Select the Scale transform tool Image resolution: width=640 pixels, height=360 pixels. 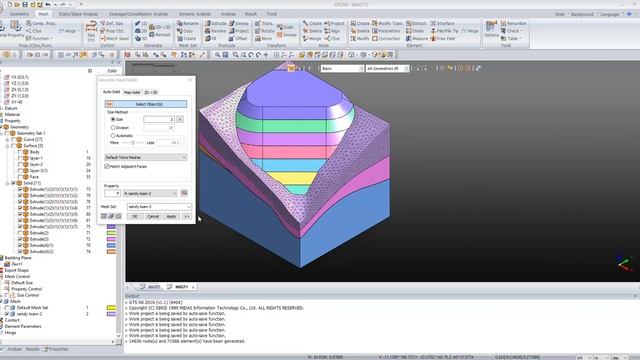(x=285, y=27)
